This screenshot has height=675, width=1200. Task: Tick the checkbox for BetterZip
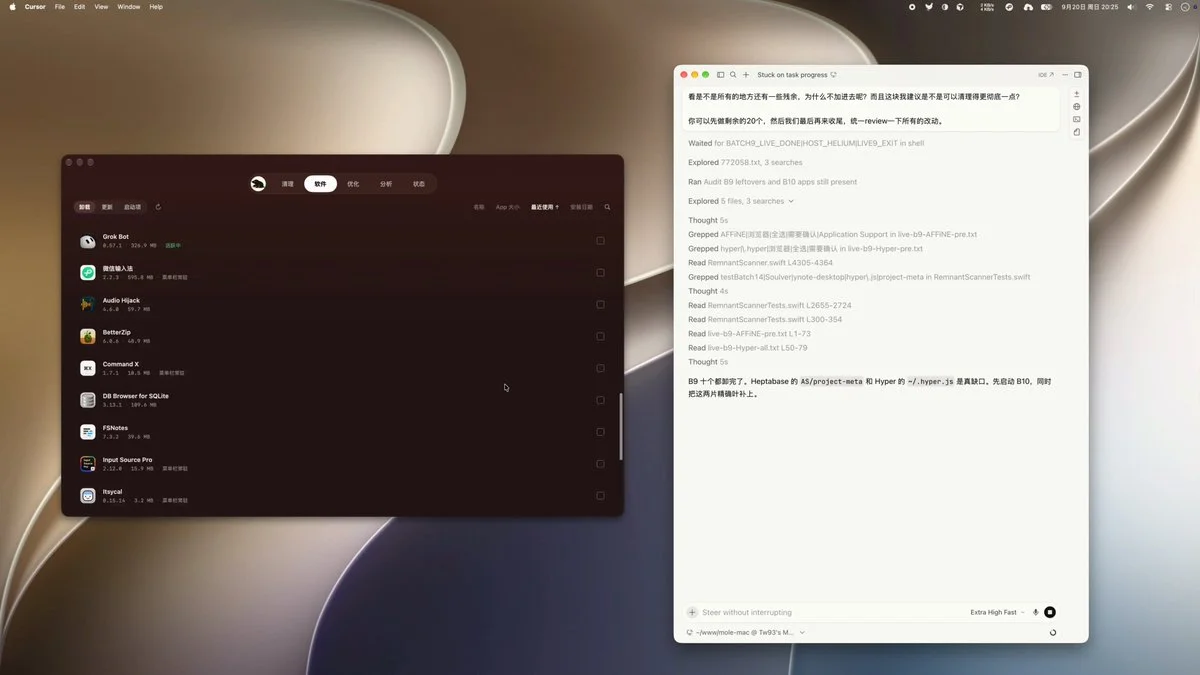600,336
